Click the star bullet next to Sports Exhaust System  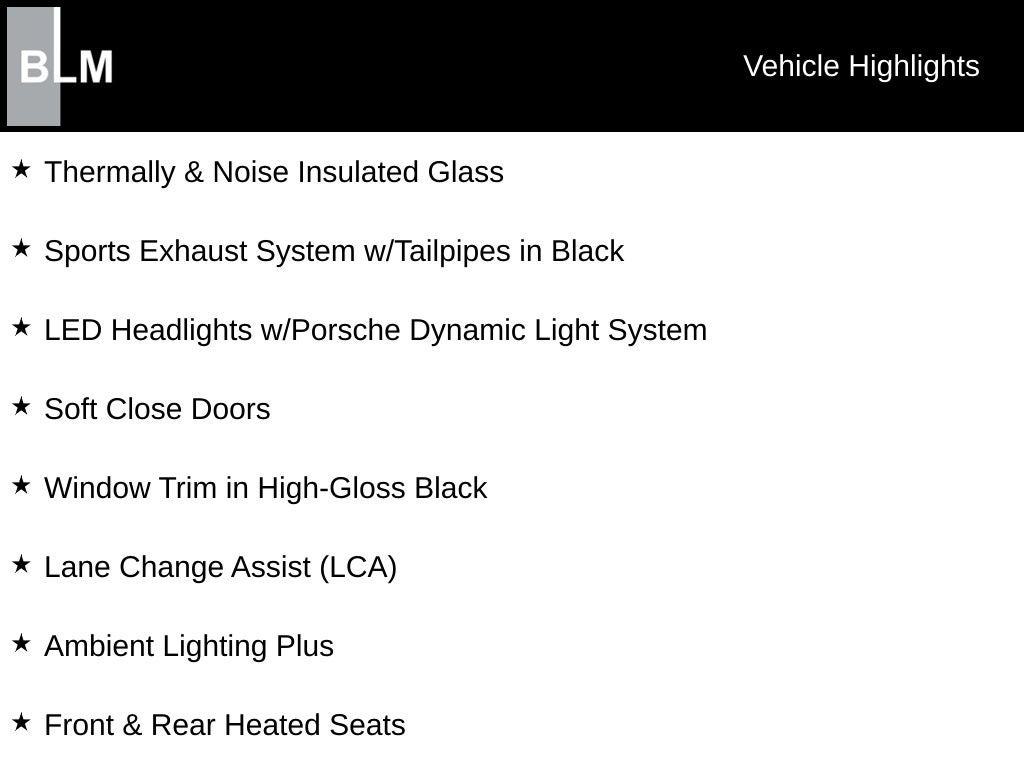tap(21, 249)
